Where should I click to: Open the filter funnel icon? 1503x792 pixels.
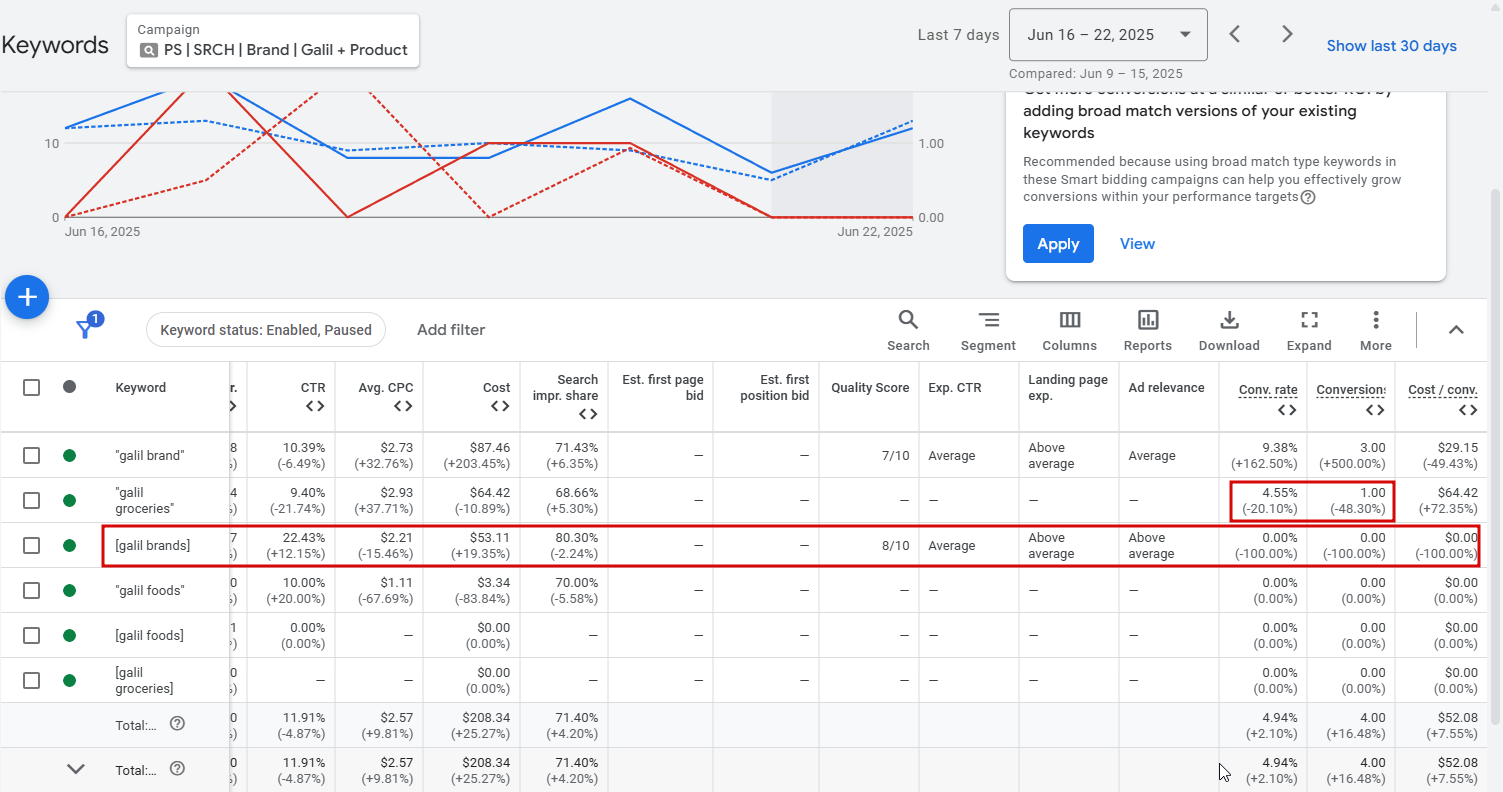coord(87,328)
